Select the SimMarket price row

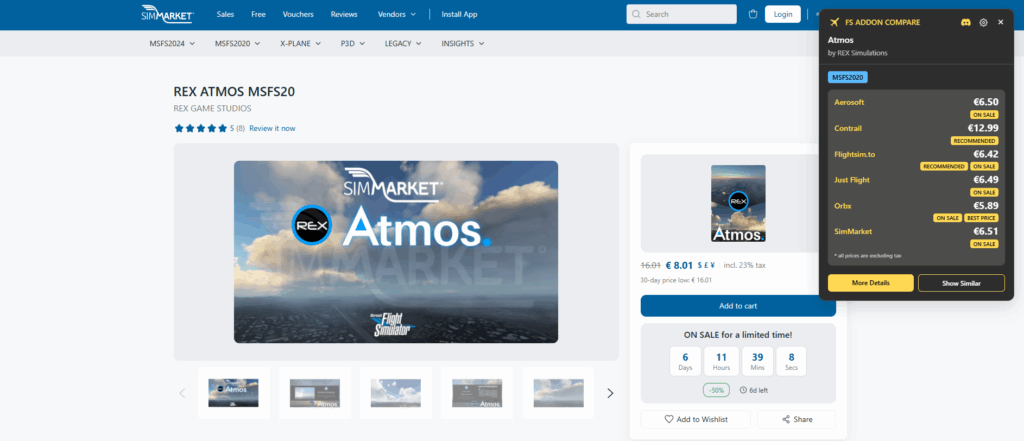coord(916,237)
